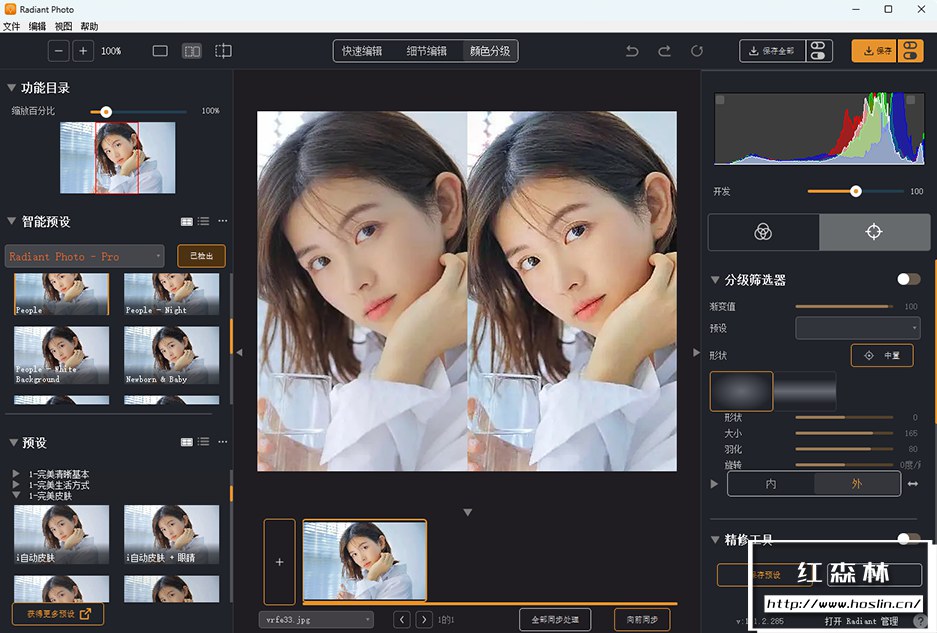
Task: Open the 文件 menu
Action: click(11, 26)
